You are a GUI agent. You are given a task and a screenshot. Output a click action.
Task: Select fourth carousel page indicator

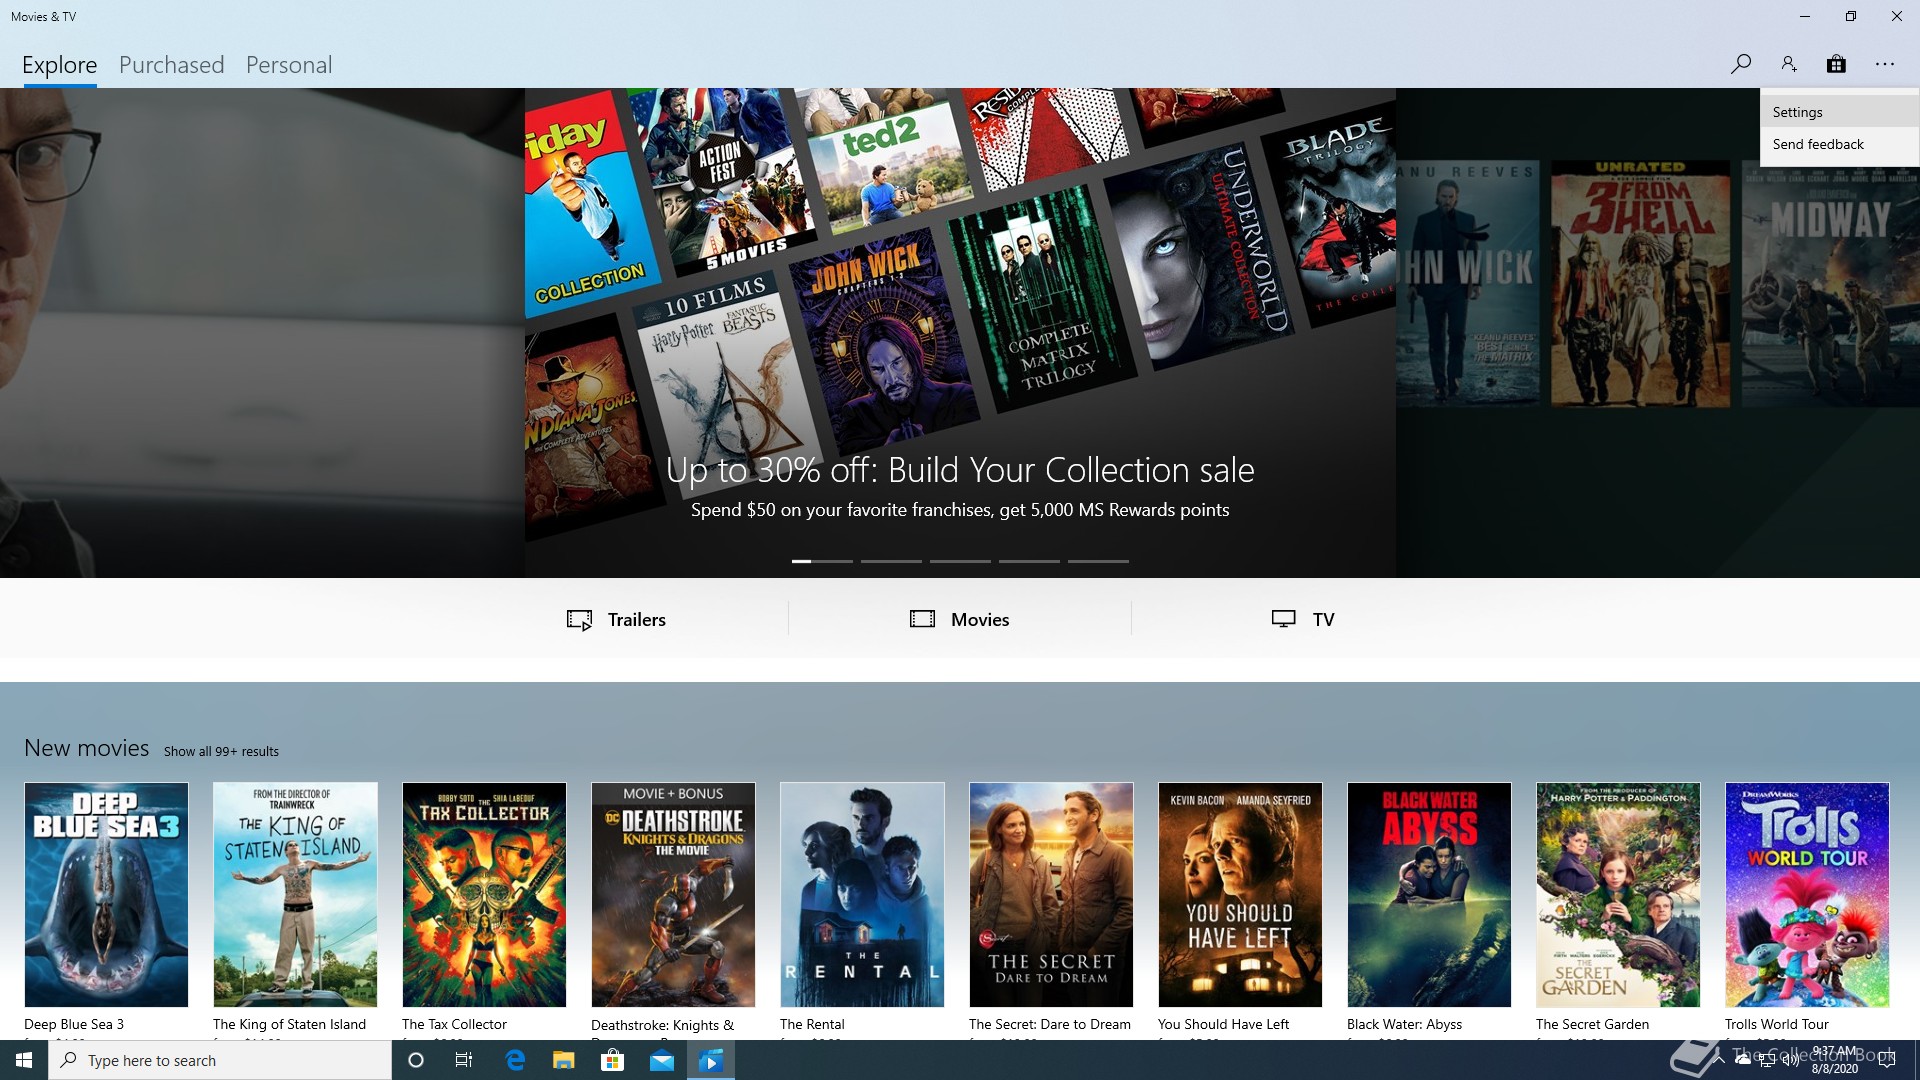point(1029,561)
